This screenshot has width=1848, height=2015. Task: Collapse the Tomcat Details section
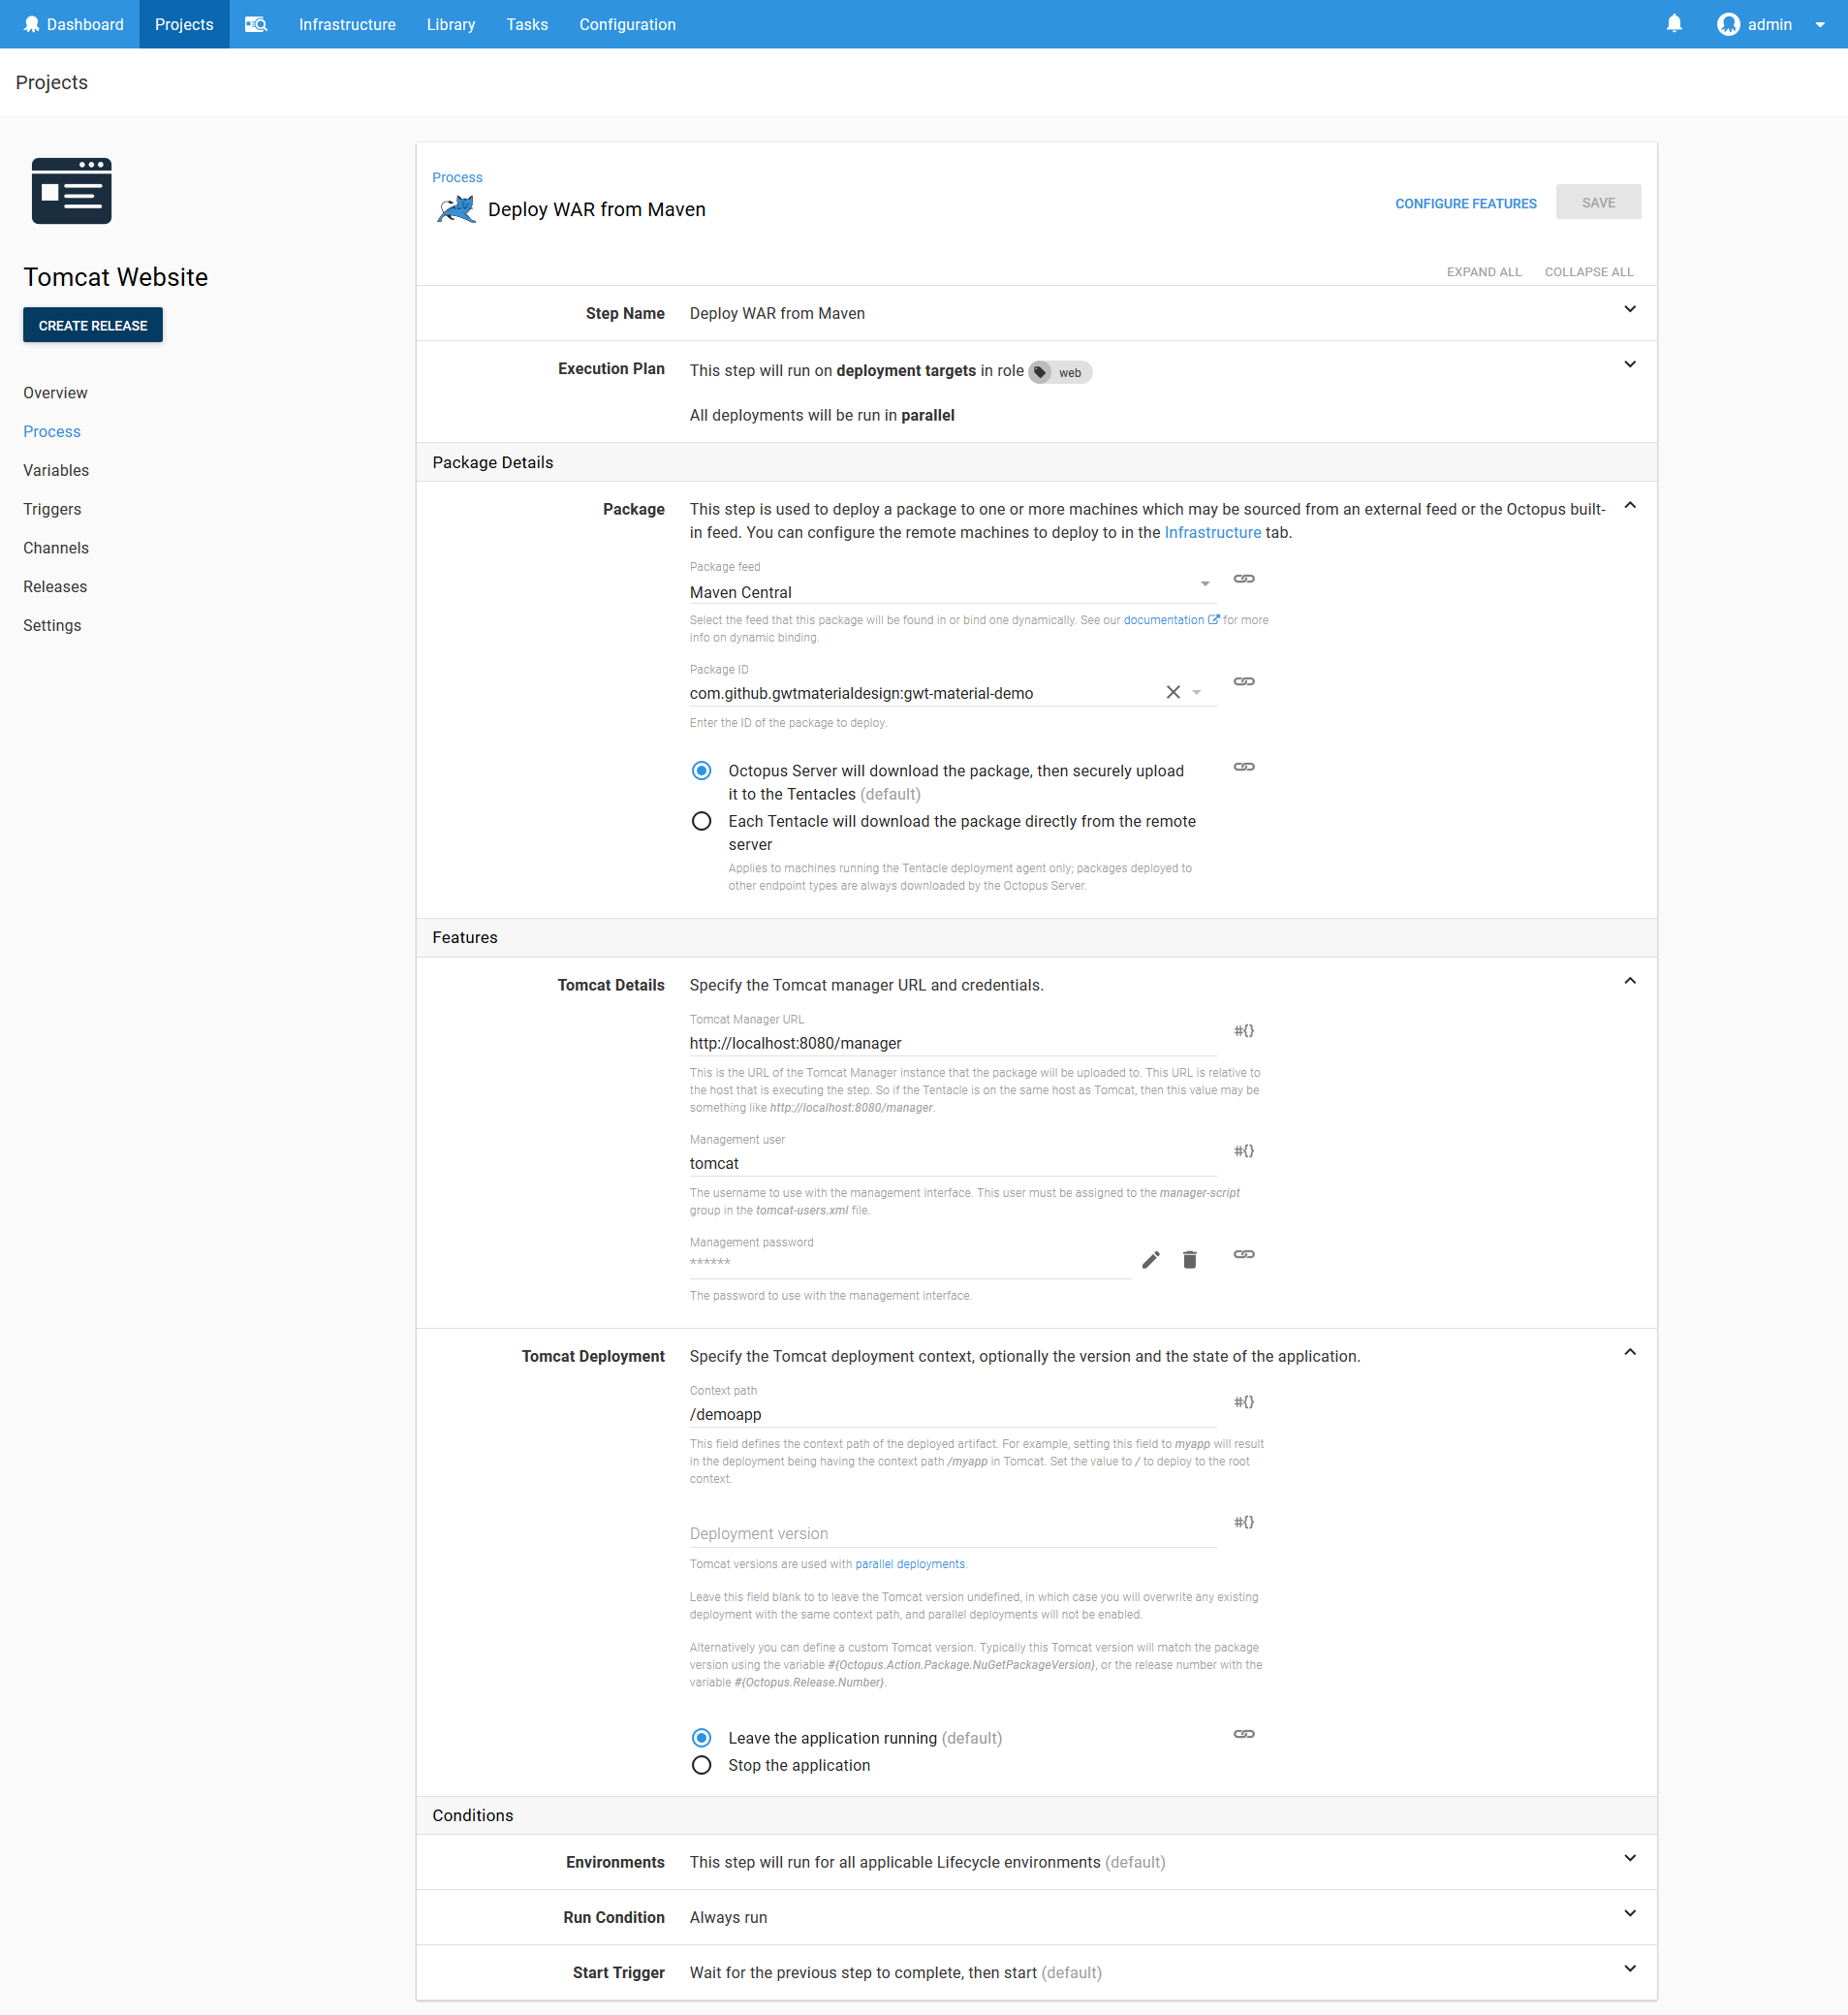tap(1630, 981)
